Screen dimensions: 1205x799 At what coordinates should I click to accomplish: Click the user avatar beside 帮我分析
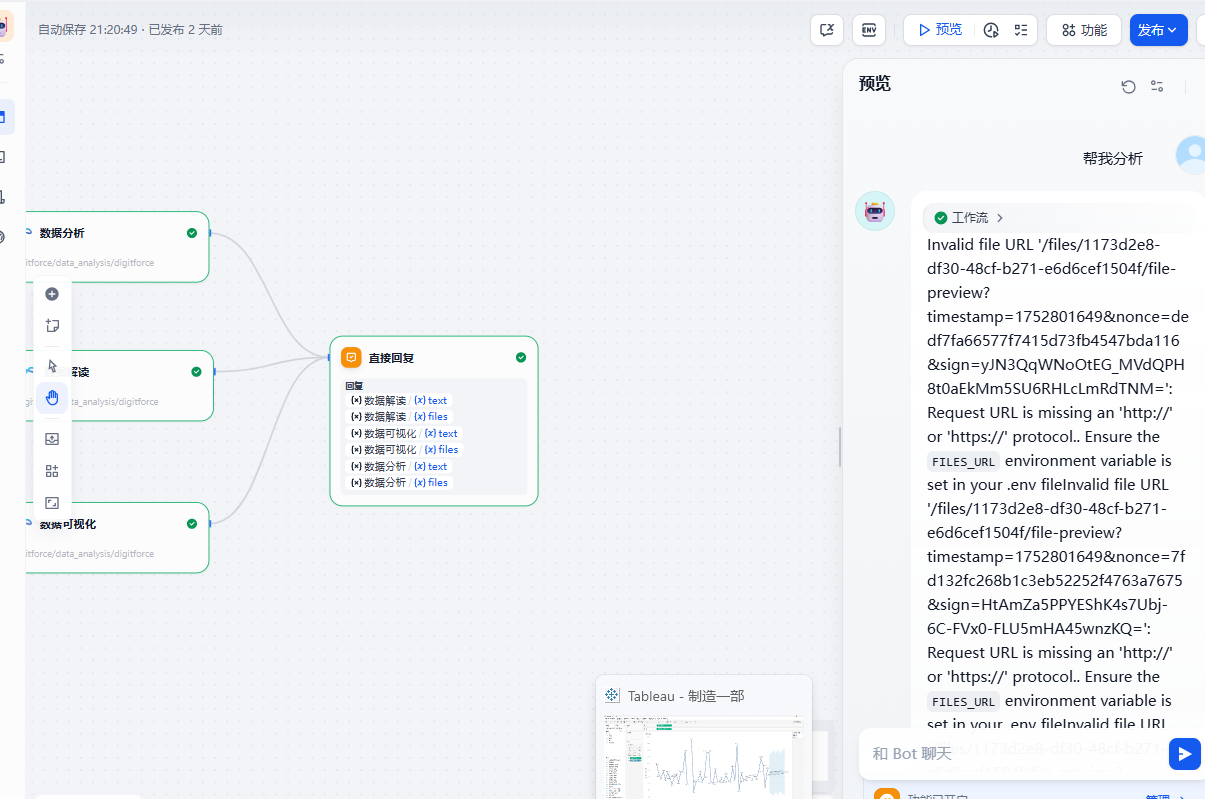[x=1191, y=156]
